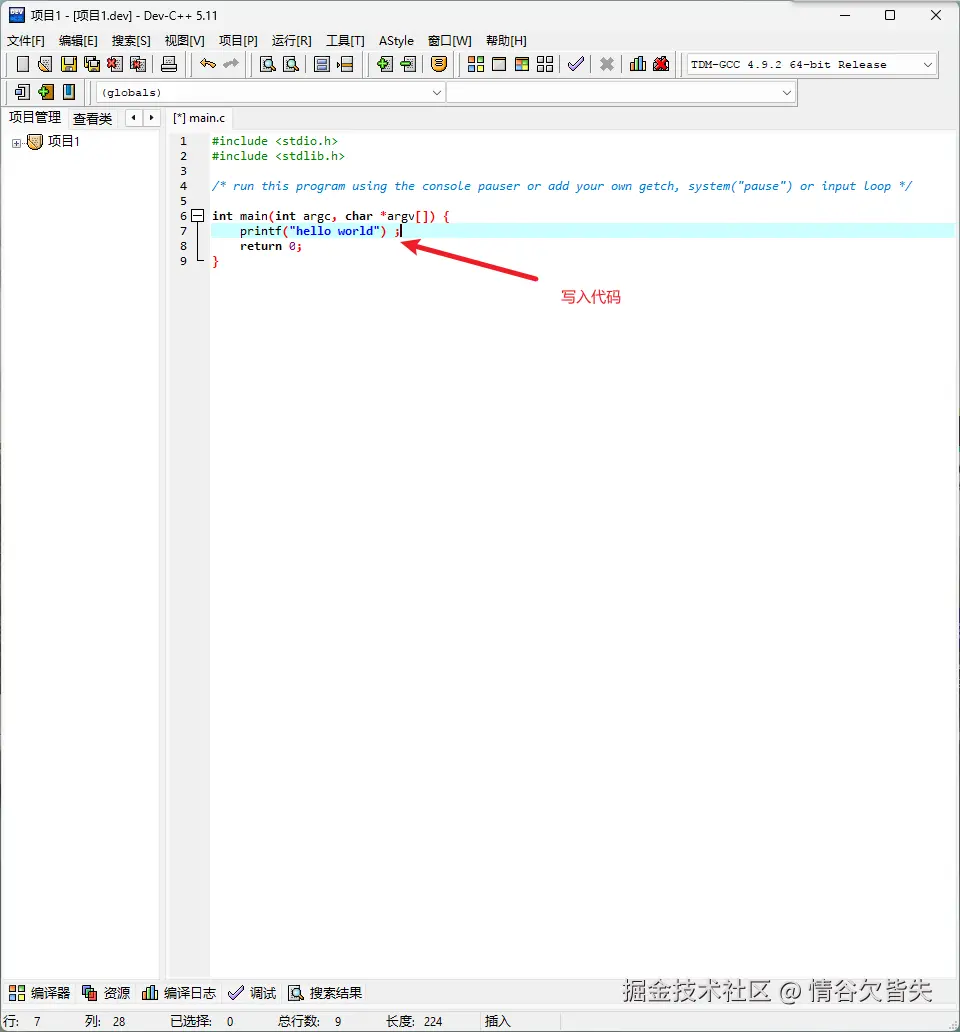The width and height of the screenshot is (960, 1032).
Task: Open Replace with the second magnifier icon
Action: (x=291, y=64)
